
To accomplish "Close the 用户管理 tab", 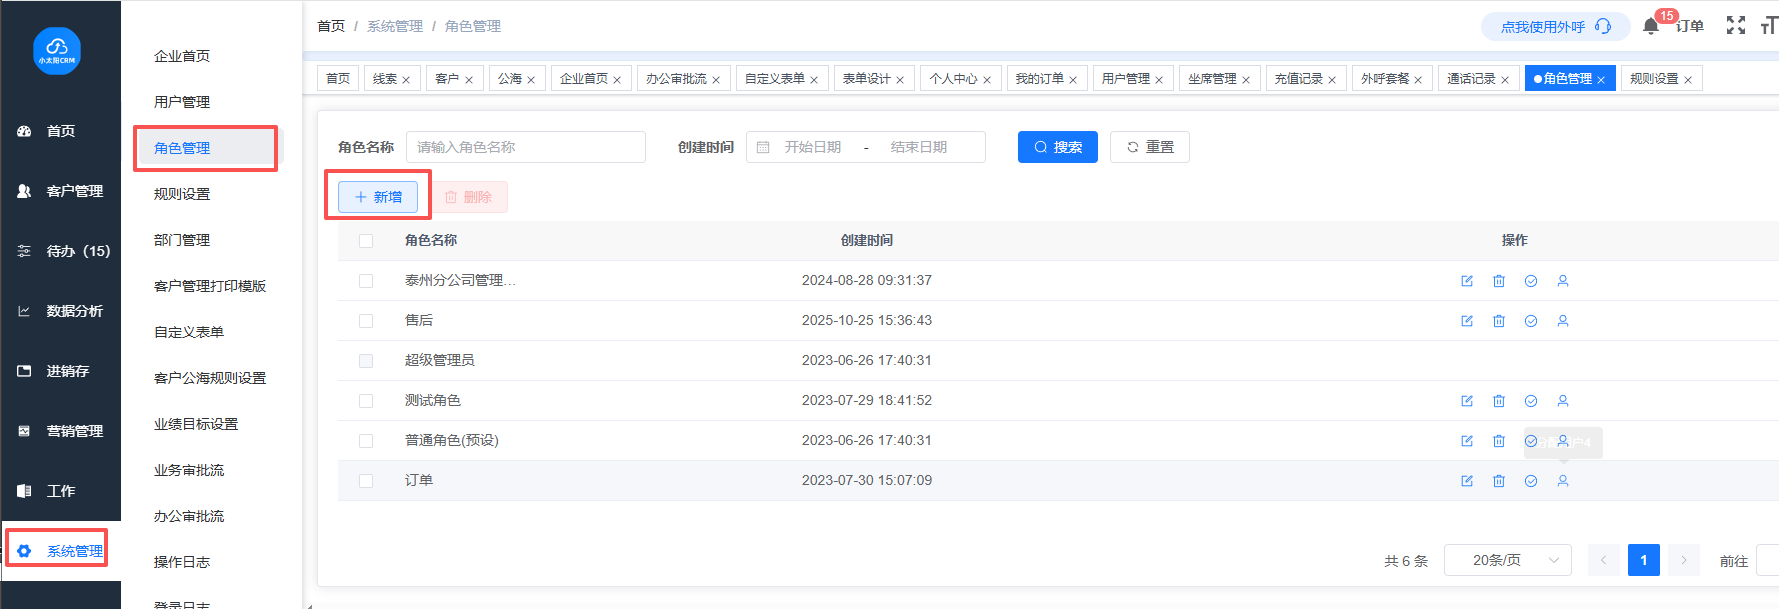I will click(x=1159, y=80).
